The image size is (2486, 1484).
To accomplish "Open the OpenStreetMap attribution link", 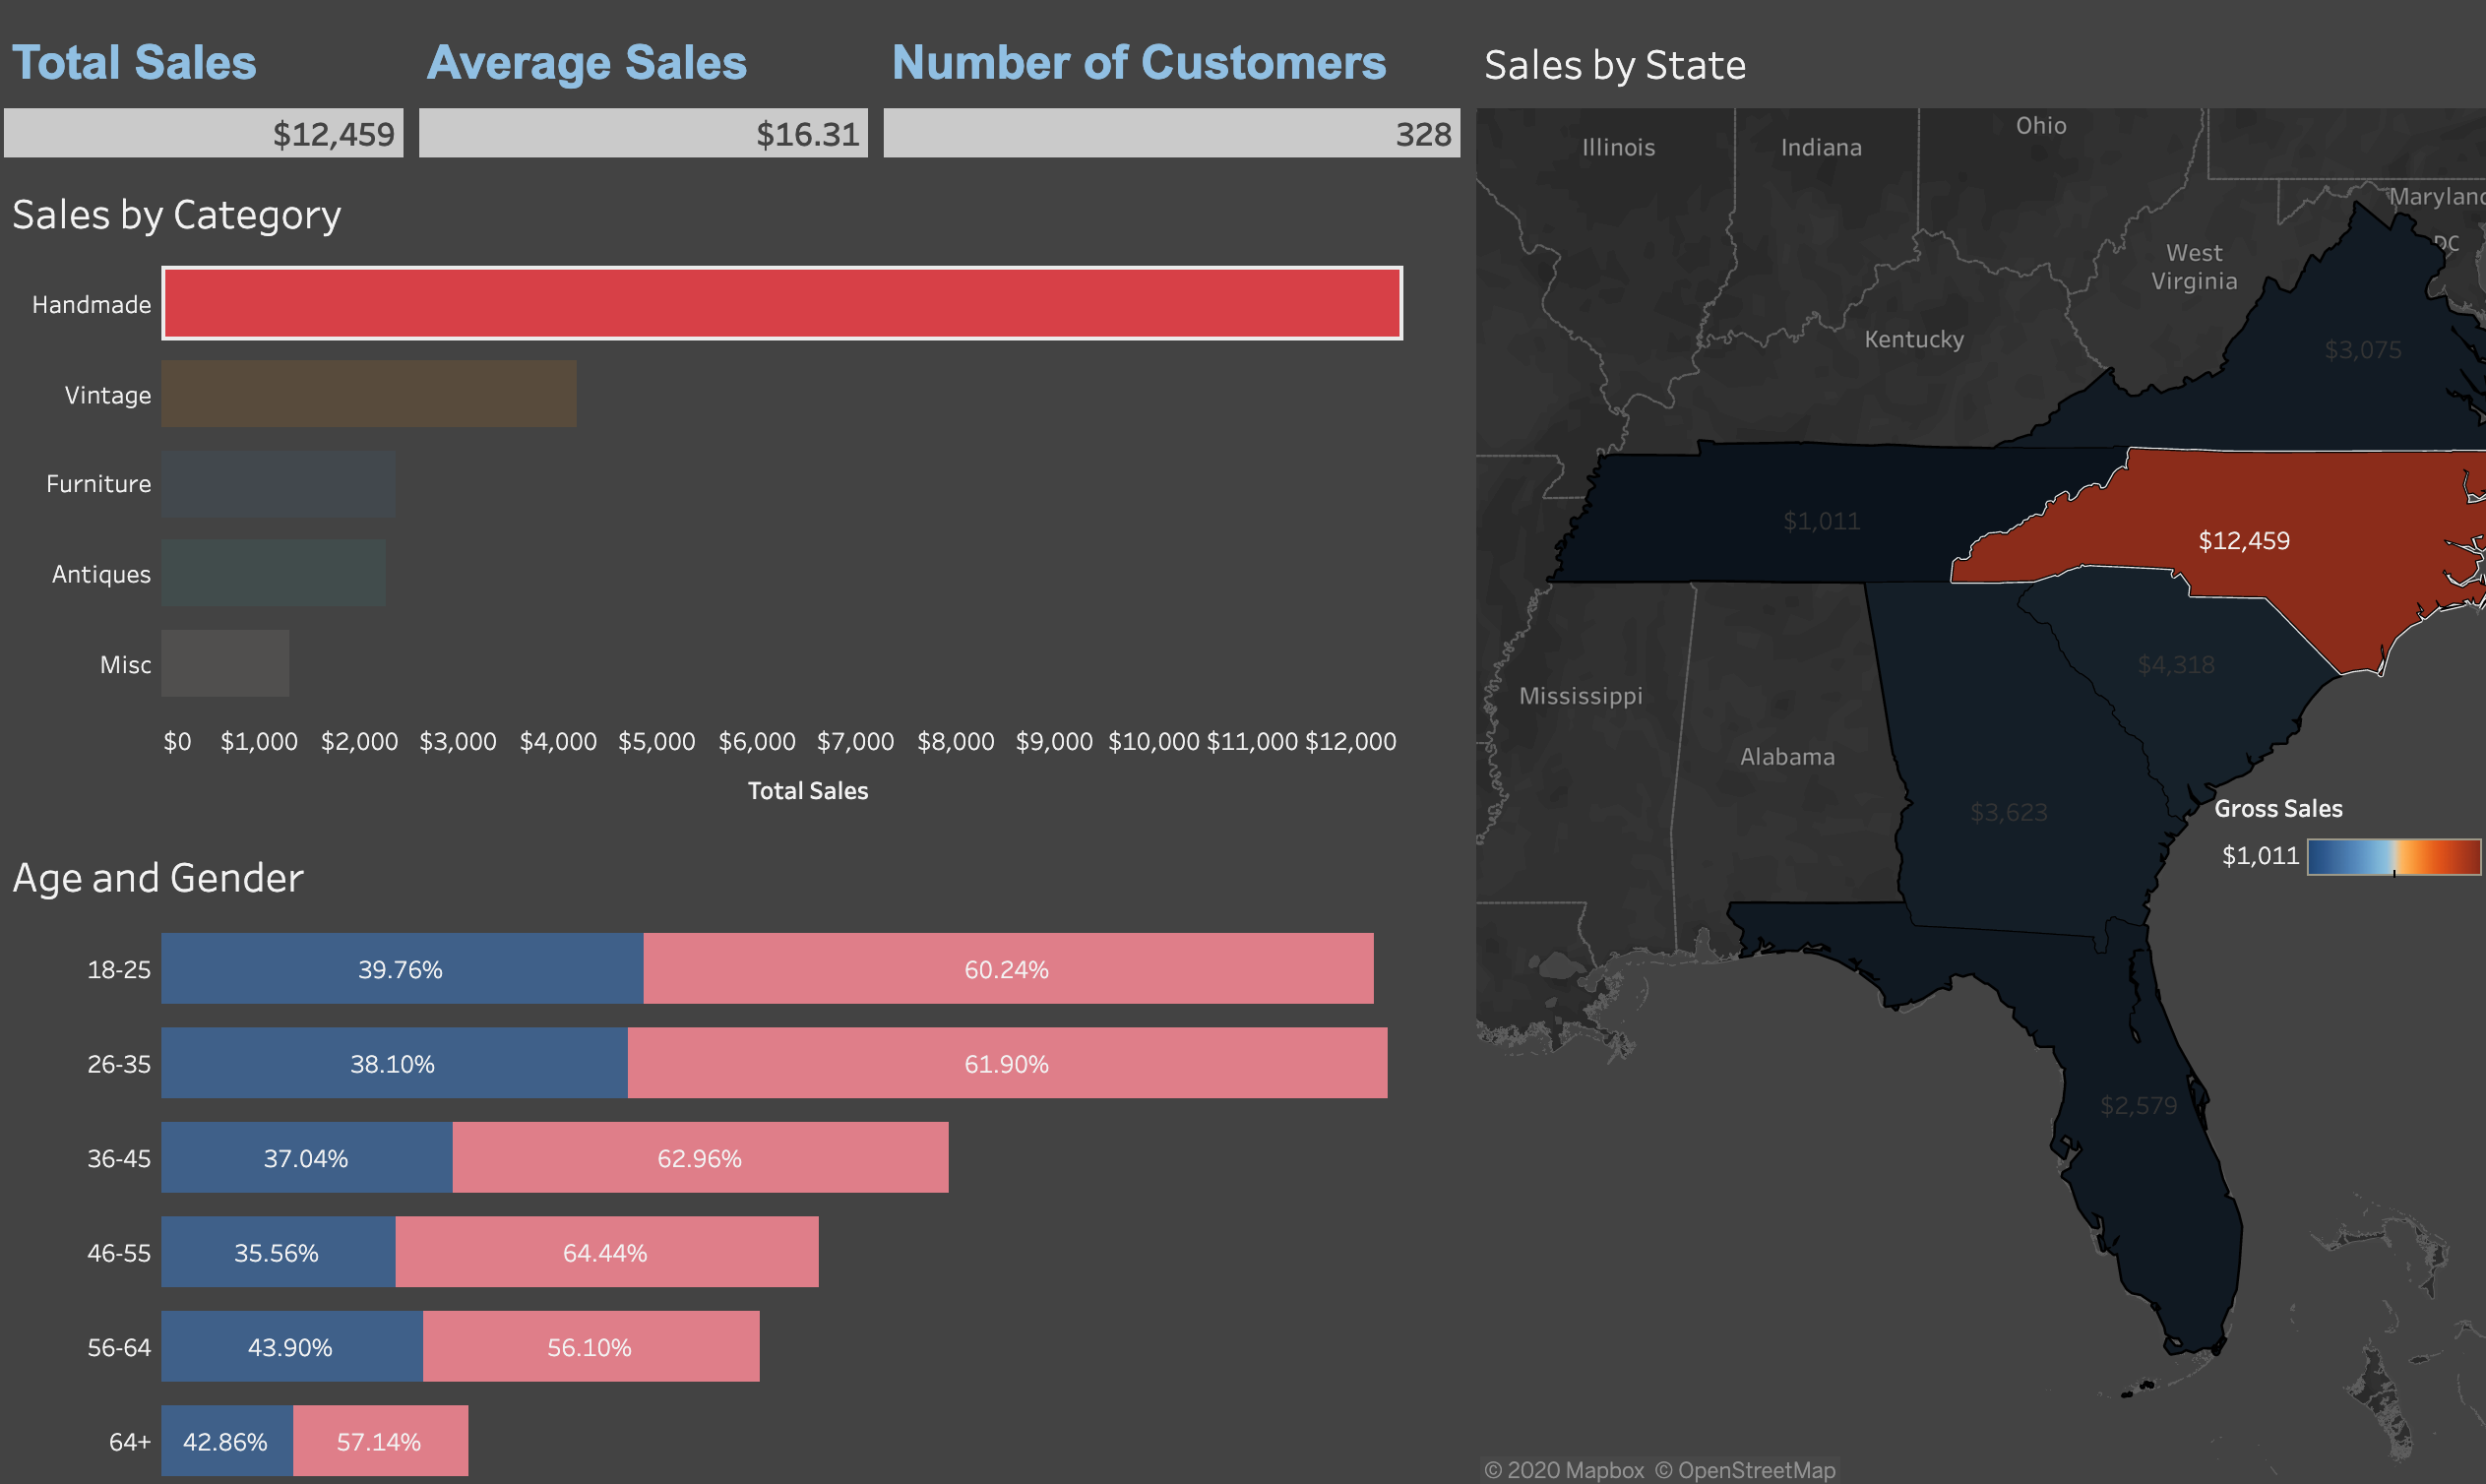I will 1745,1470.
